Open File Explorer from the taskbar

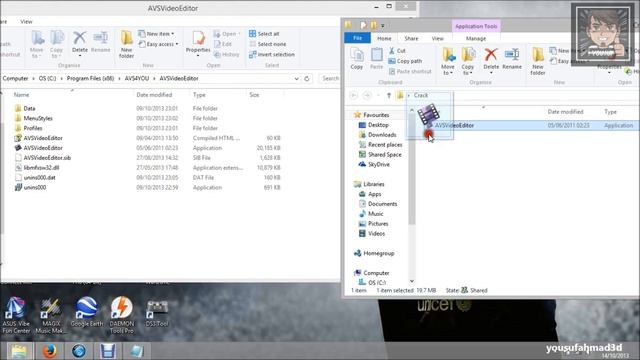click(19, 351)
